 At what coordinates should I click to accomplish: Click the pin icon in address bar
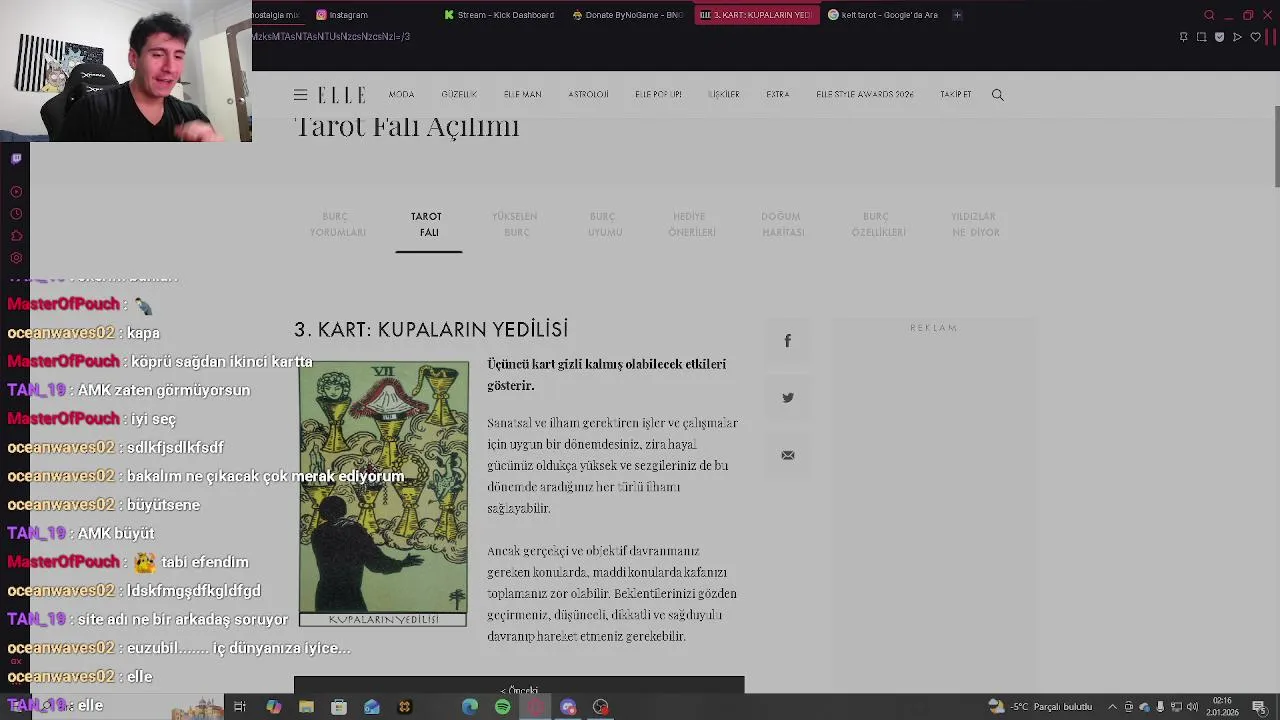[x=1183, y=37]
